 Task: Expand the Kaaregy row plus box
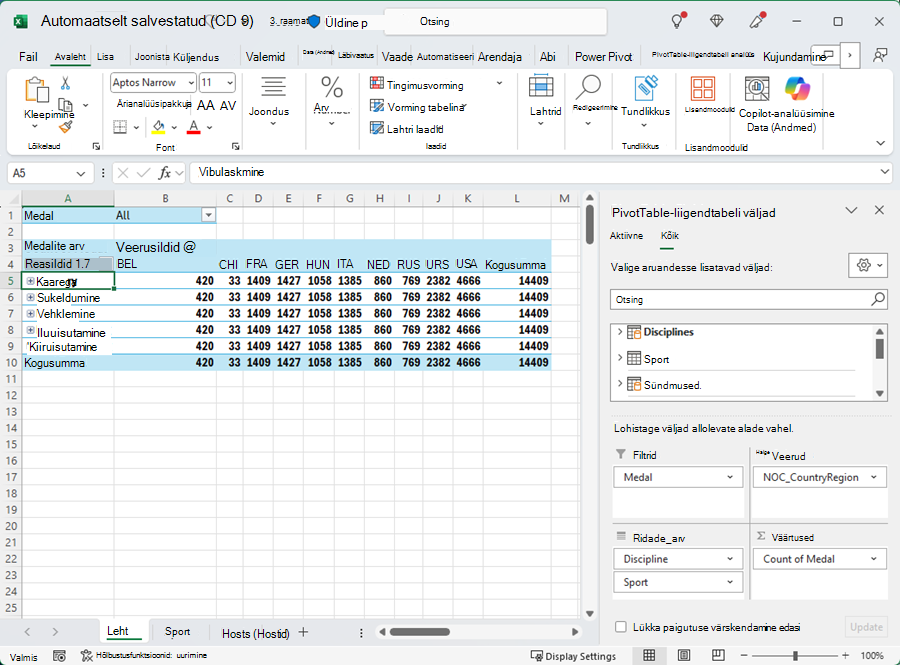(30, 281)
